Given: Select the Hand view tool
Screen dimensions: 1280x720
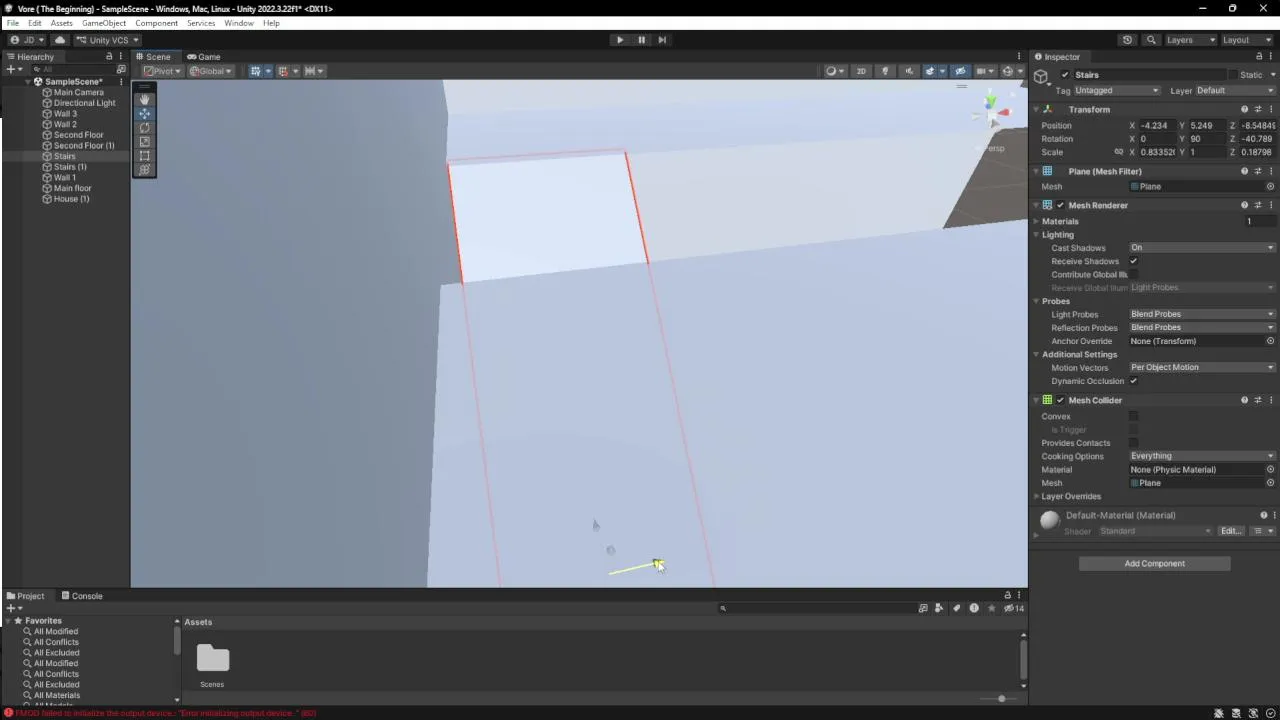Looking at the screenshot, I should pos(145,100).
